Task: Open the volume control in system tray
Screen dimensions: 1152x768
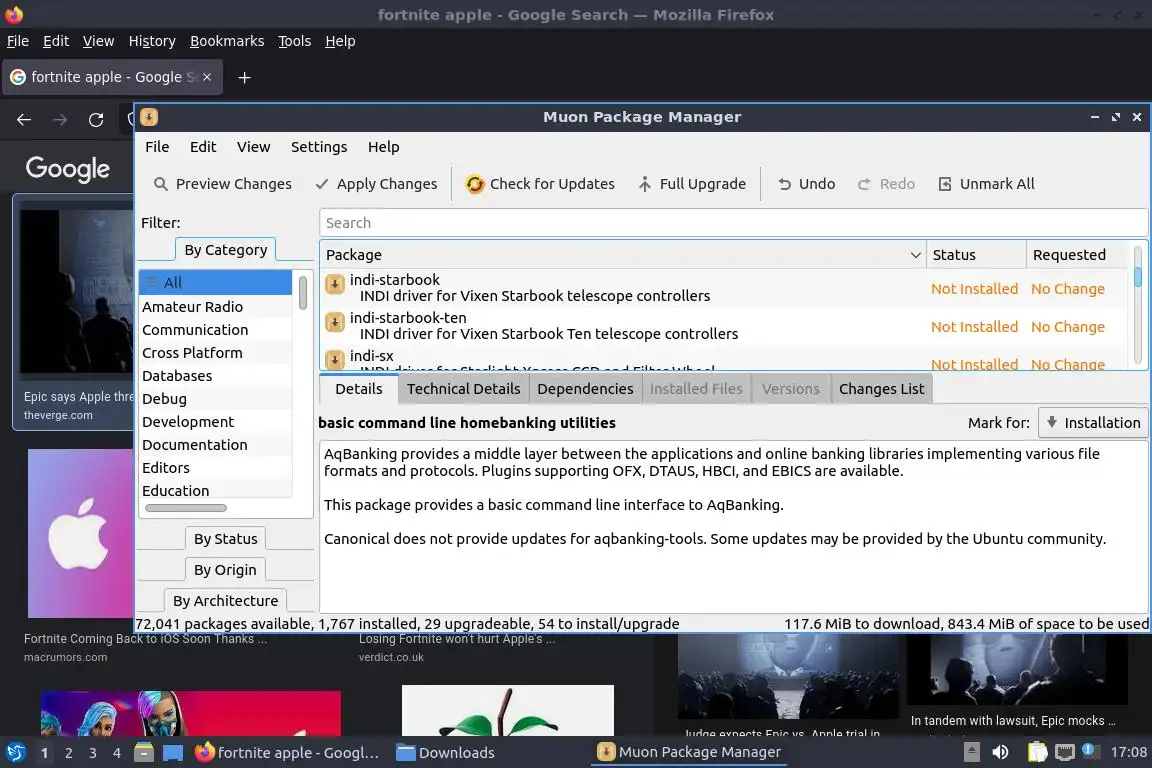Action: 1000,753
